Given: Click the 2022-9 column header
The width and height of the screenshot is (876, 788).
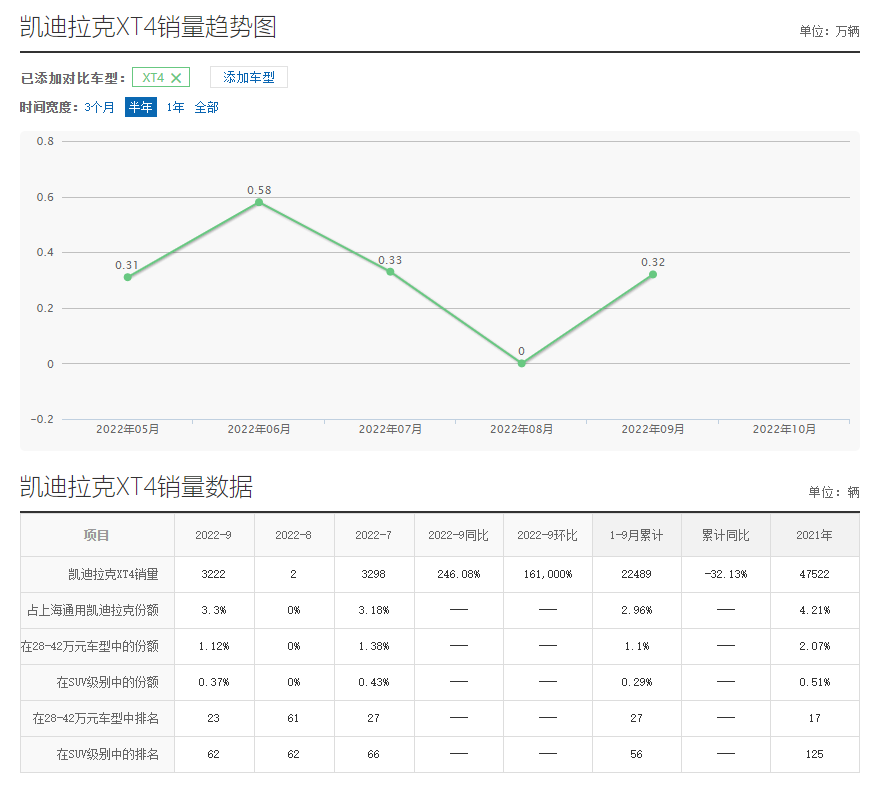Looking at the screenshot, I should [214, 535].
